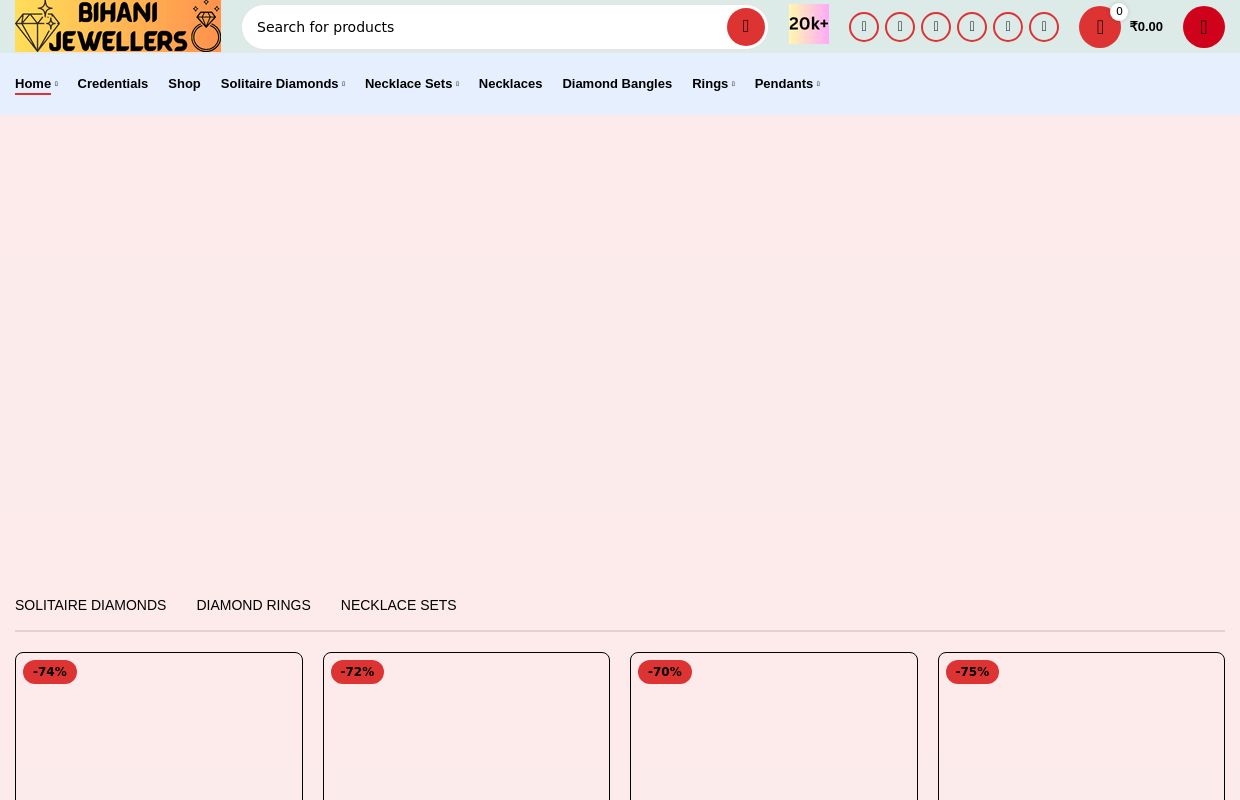Switch to the NECKLACE SETS product tab

[398, 605]
